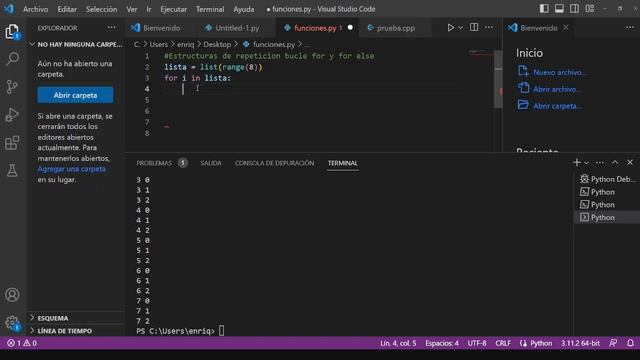This screenshot has width=640, height=360.
Task: Open the Extensions view
Action: (x=12, y=143)
